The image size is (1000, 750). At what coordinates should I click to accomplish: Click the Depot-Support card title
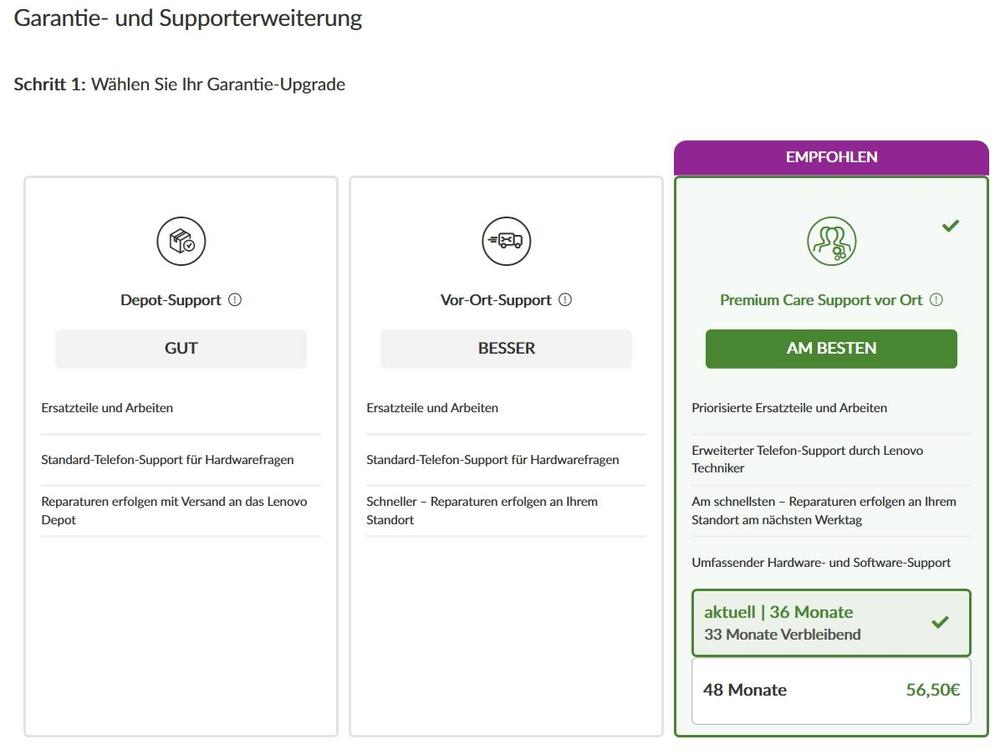pos(170,300)
